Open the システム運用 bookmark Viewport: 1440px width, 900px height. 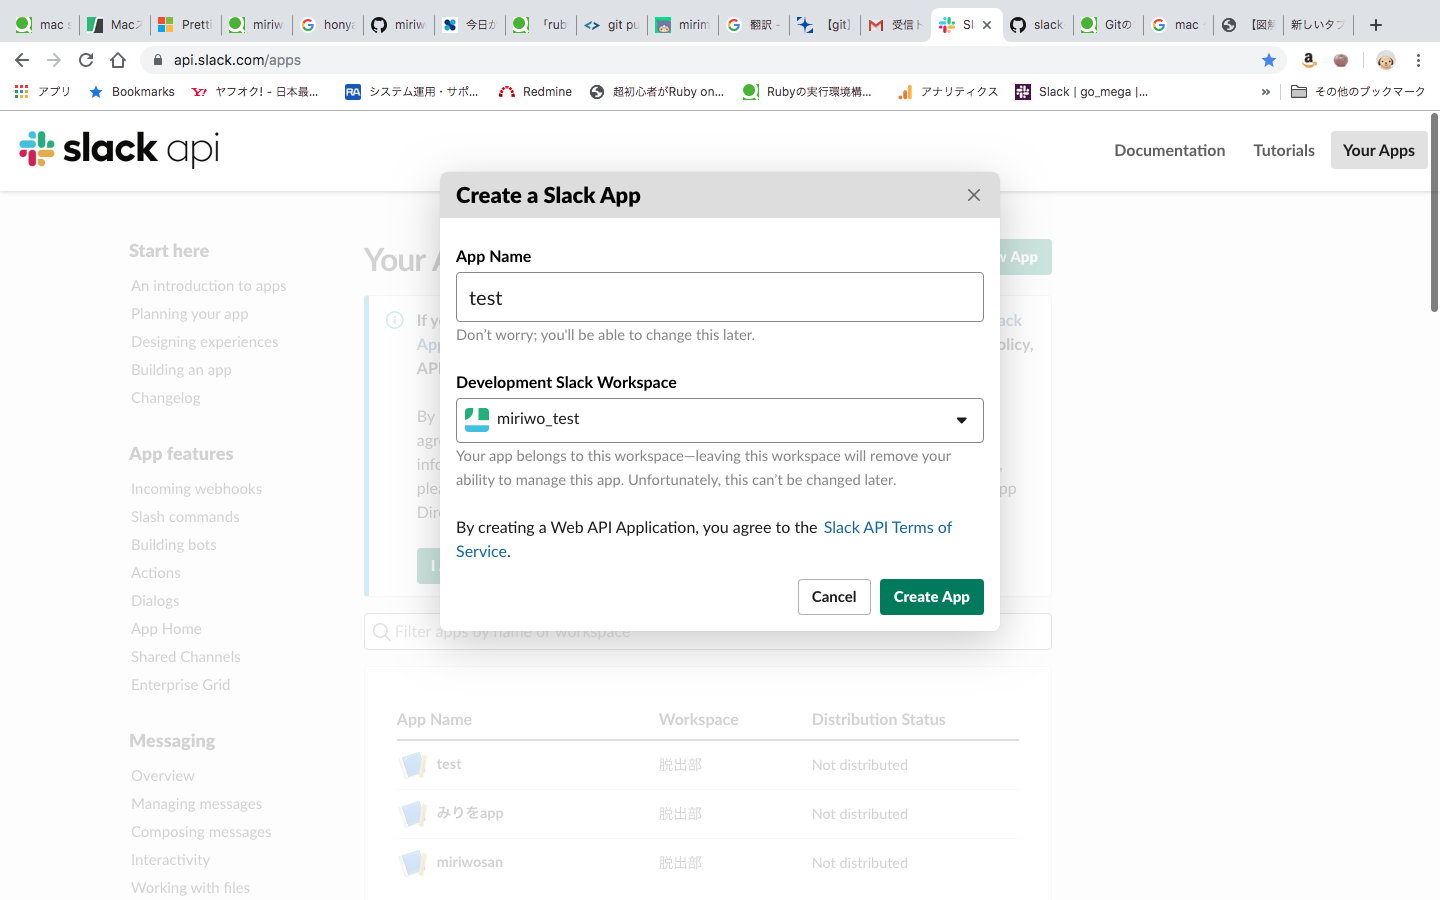[x=412, y=91]
